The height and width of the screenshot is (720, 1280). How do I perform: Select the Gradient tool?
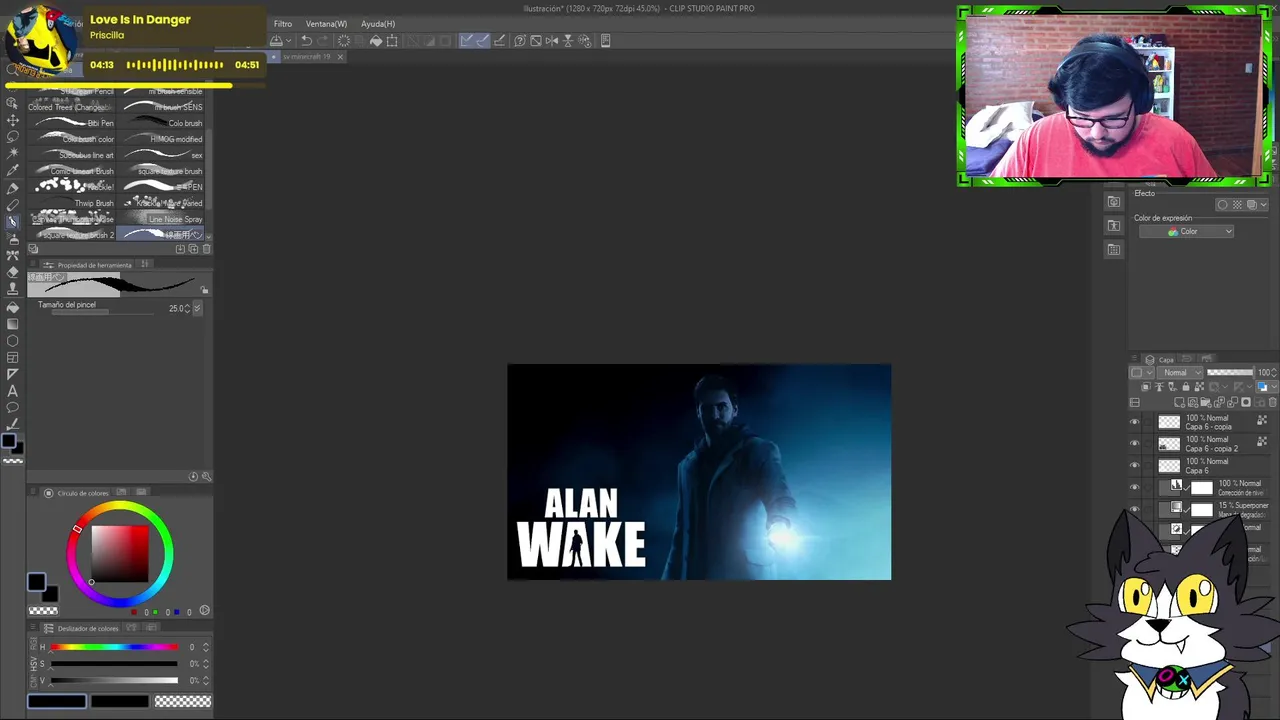pyautogui.click(x=13, y=324)
